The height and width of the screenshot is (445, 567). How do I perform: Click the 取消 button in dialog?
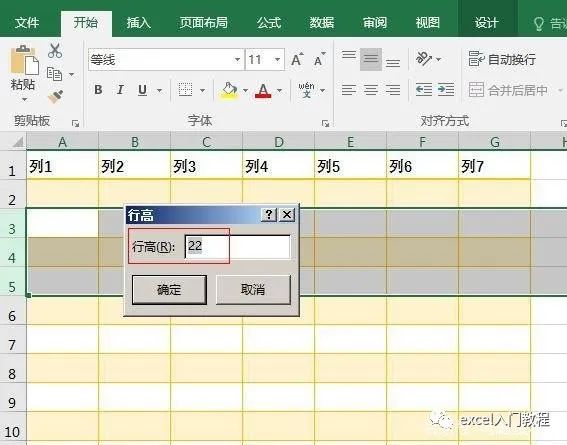point(253,290)
